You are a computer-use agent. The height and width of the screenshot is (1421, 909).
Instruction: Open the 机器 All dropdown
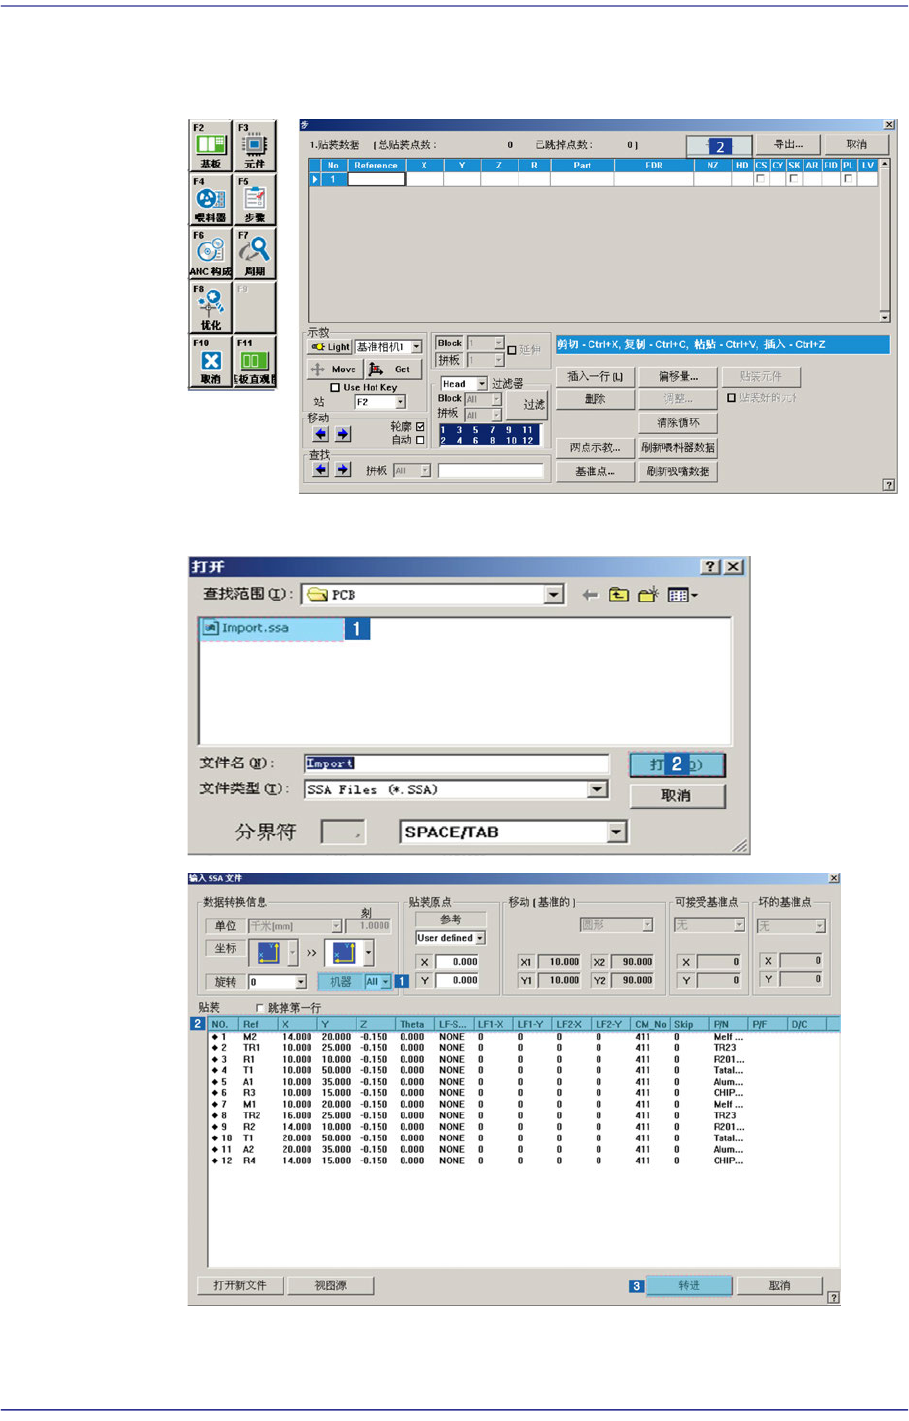pyautogui.click(x=386, y=982)
